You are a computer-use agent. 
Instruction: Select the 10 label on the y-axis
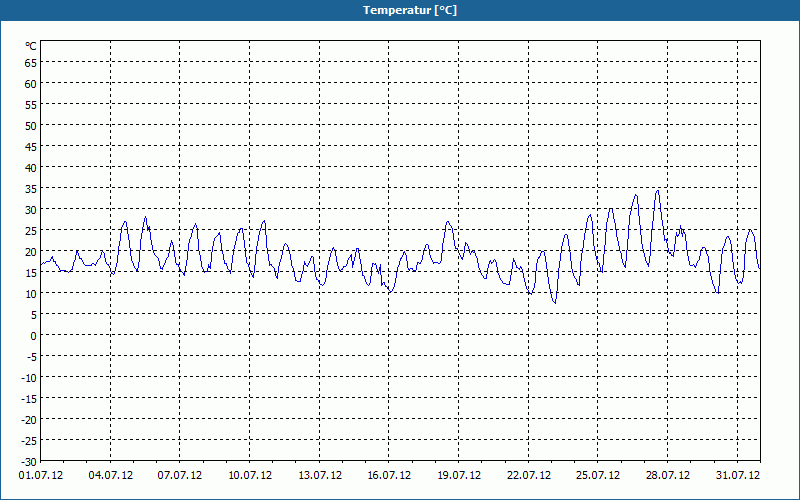[x=31, y=294]
